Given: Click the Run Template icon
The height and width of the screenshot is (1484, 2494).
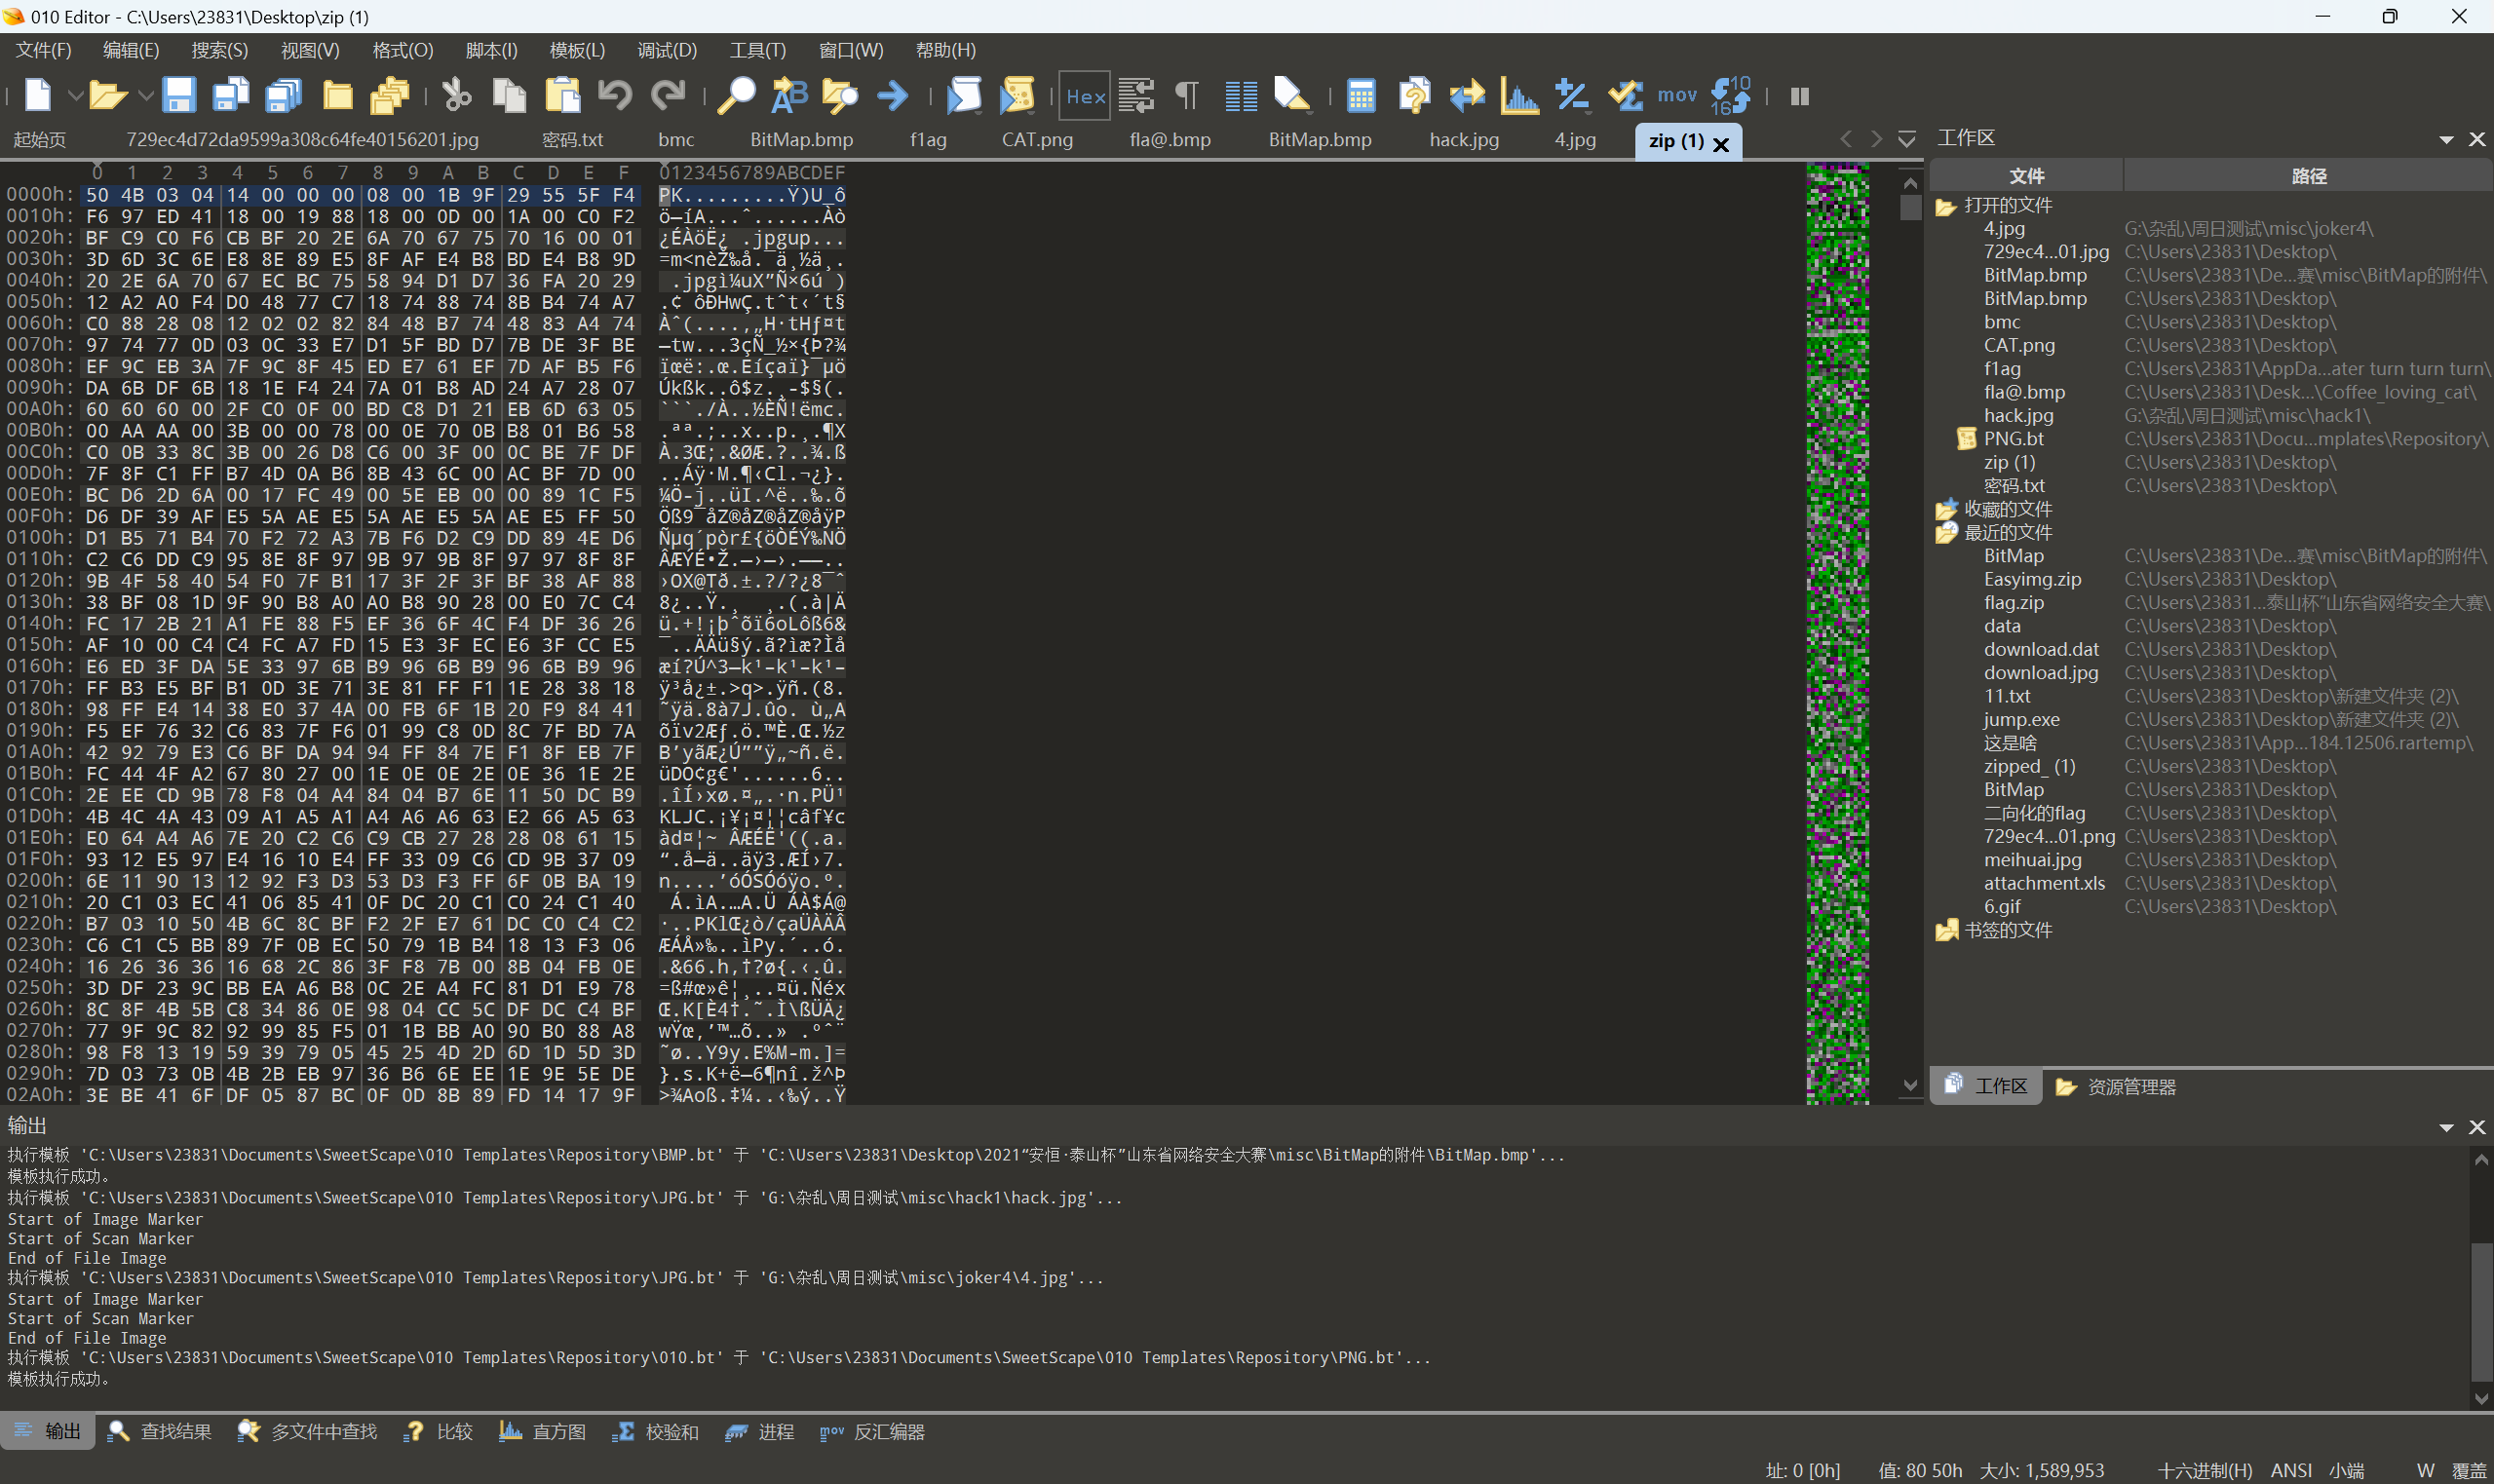Looking at the screenshot, I should [x=1017, y=96].
